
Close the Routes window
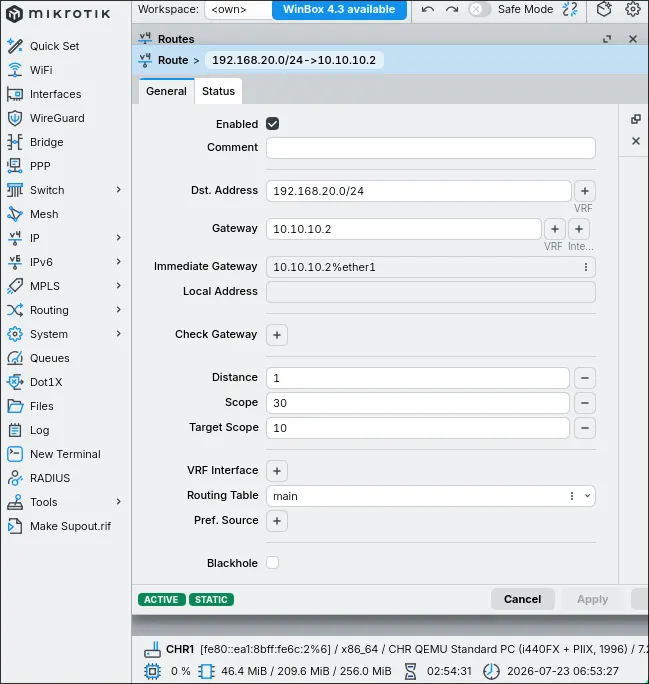click(x=633, y=39)
